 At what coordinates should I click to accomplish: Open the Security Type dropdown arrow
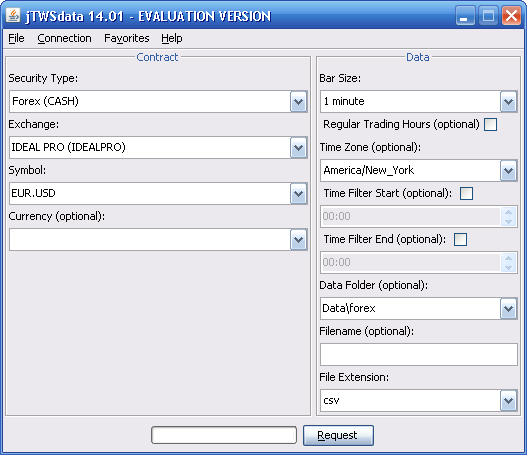(298, 101)
